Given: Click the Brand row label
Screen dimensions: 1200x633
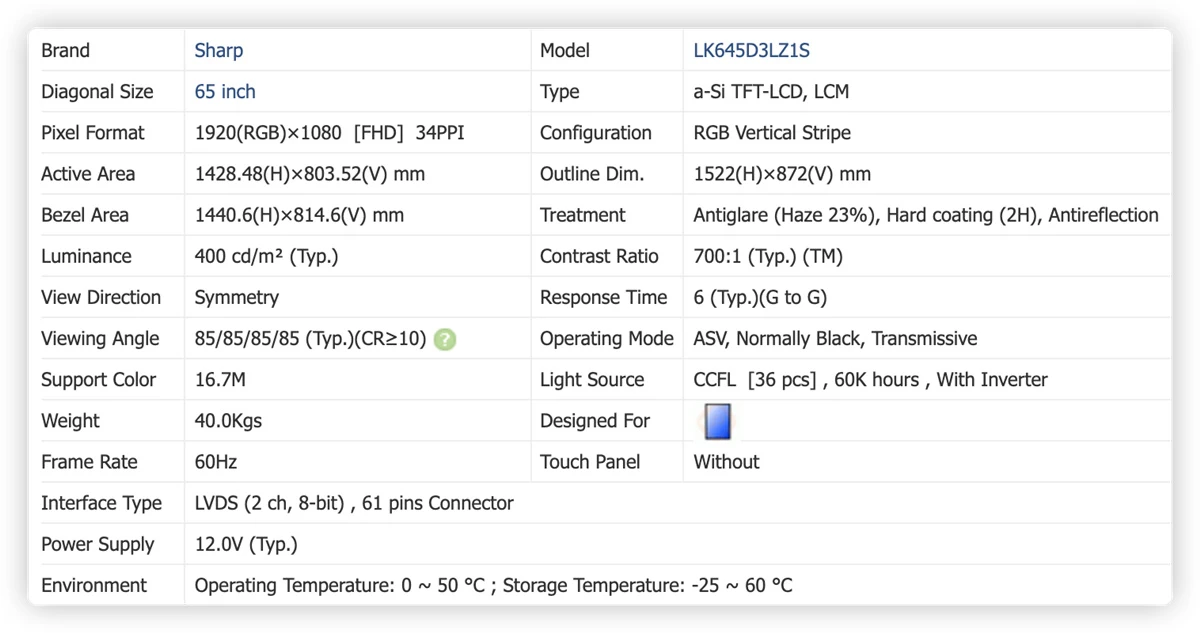Looking at the screenshot, I should tap(65, 50).
